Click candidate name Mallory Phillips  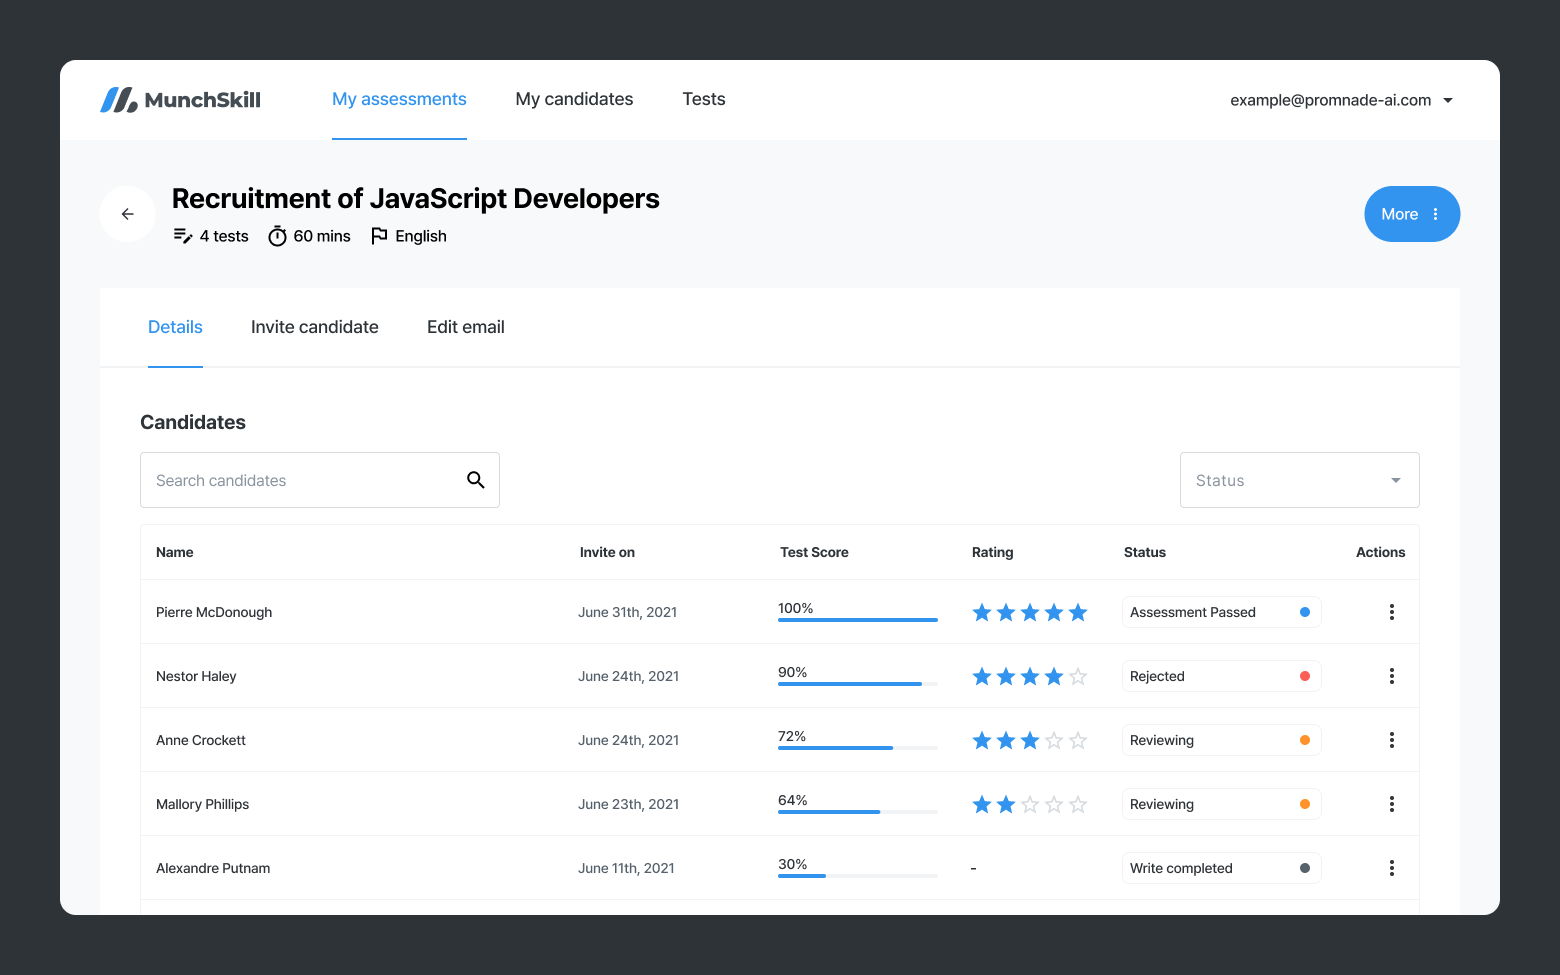pyautogui.click(x=203, y=804)
